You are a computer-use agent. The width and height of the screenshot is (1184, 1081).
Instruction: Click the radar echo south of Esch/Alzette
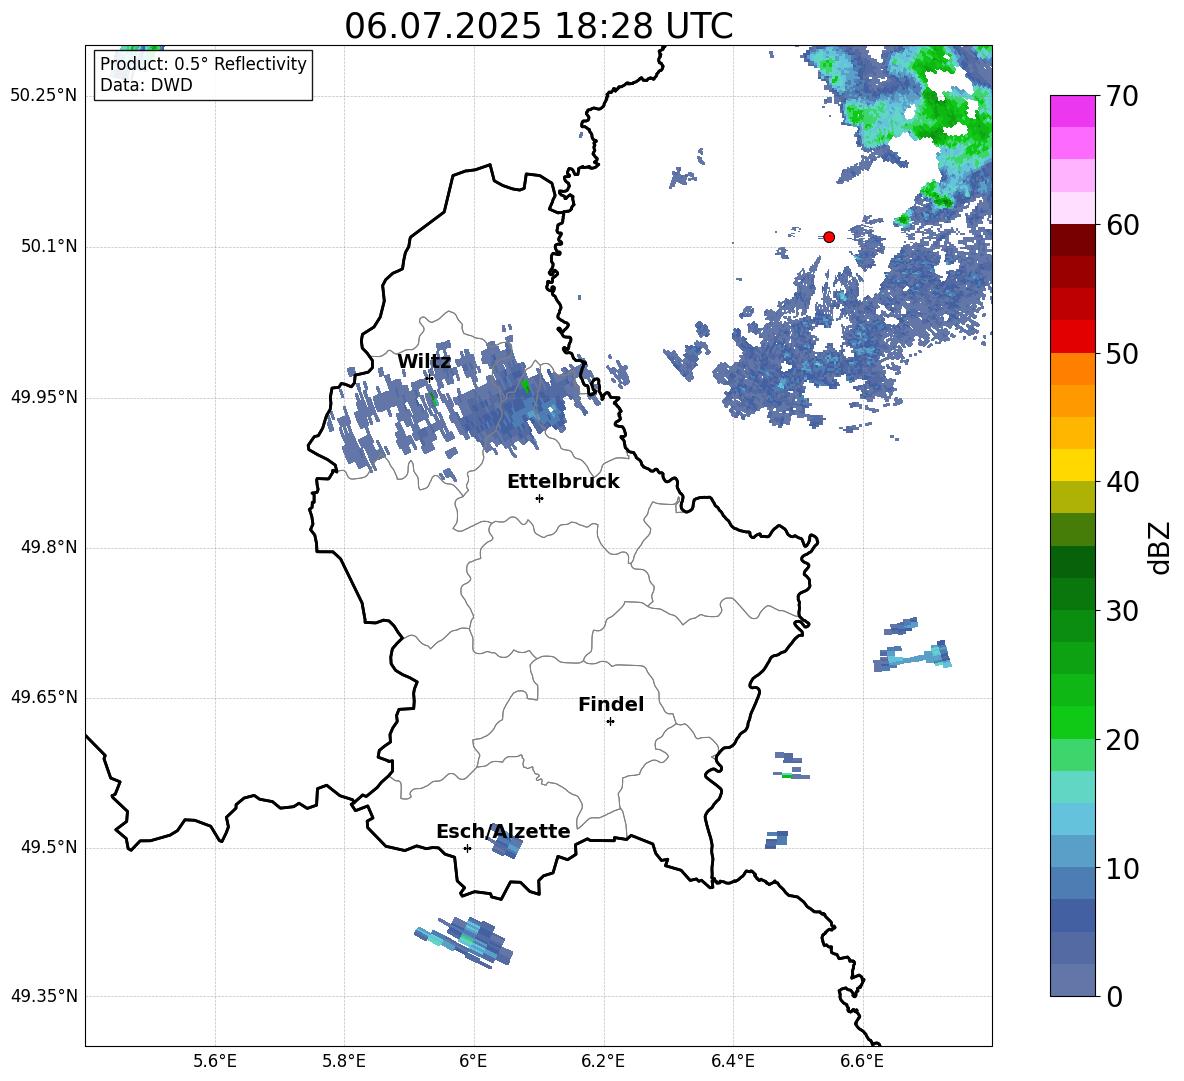point(464,941)
